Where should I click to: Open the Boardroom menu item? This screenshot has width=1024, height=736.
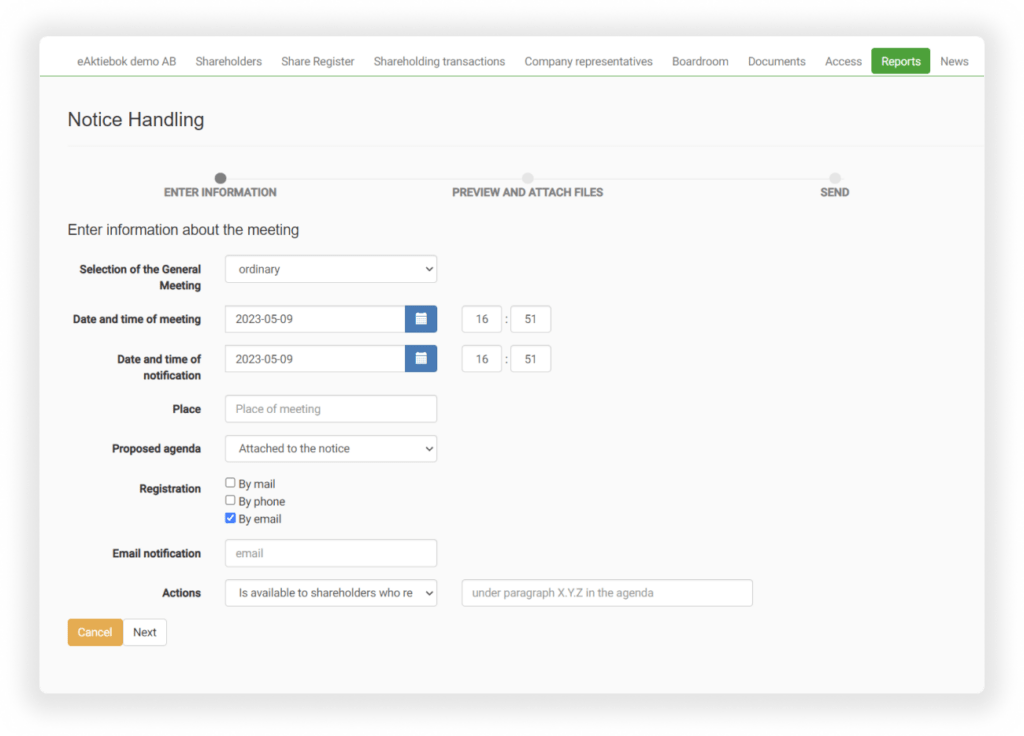(x=700, y=61)
